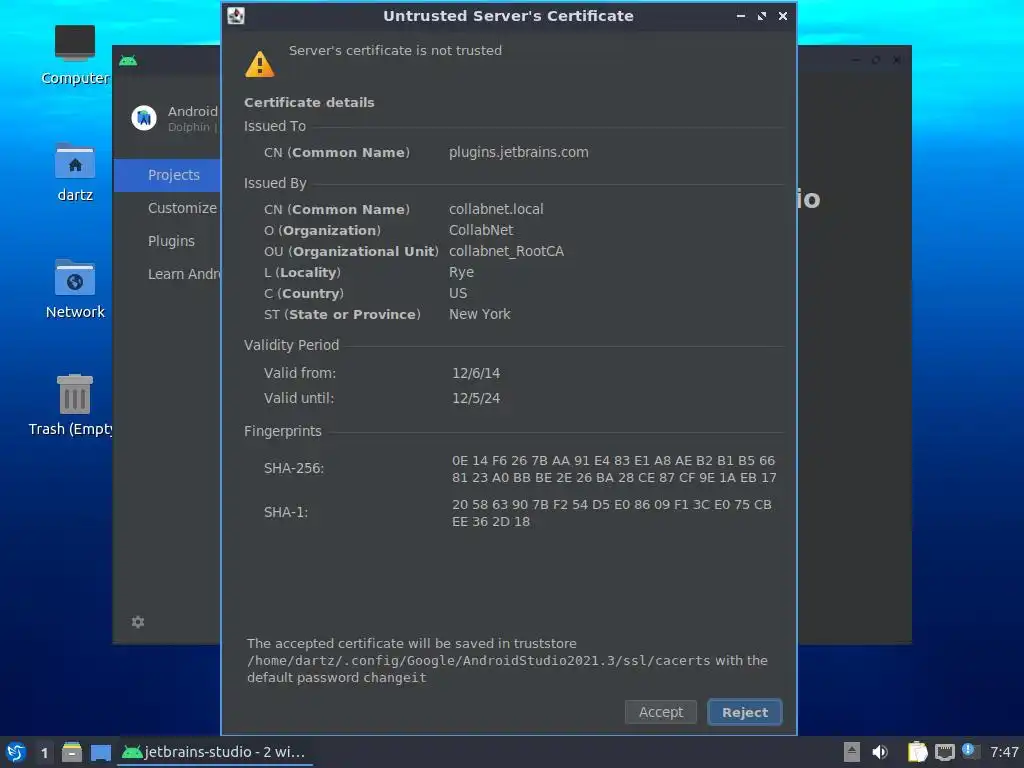Click the Android Studio logo in the sidebar
Viewport: 1024px width, 768px height.
coord(144,118)
